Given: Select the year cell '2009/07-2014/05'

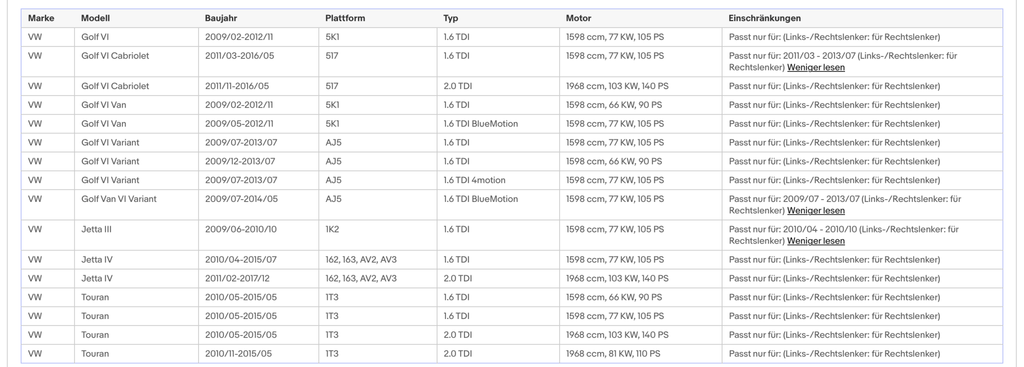Looking at the screenshot, I should tap(241, 199).
